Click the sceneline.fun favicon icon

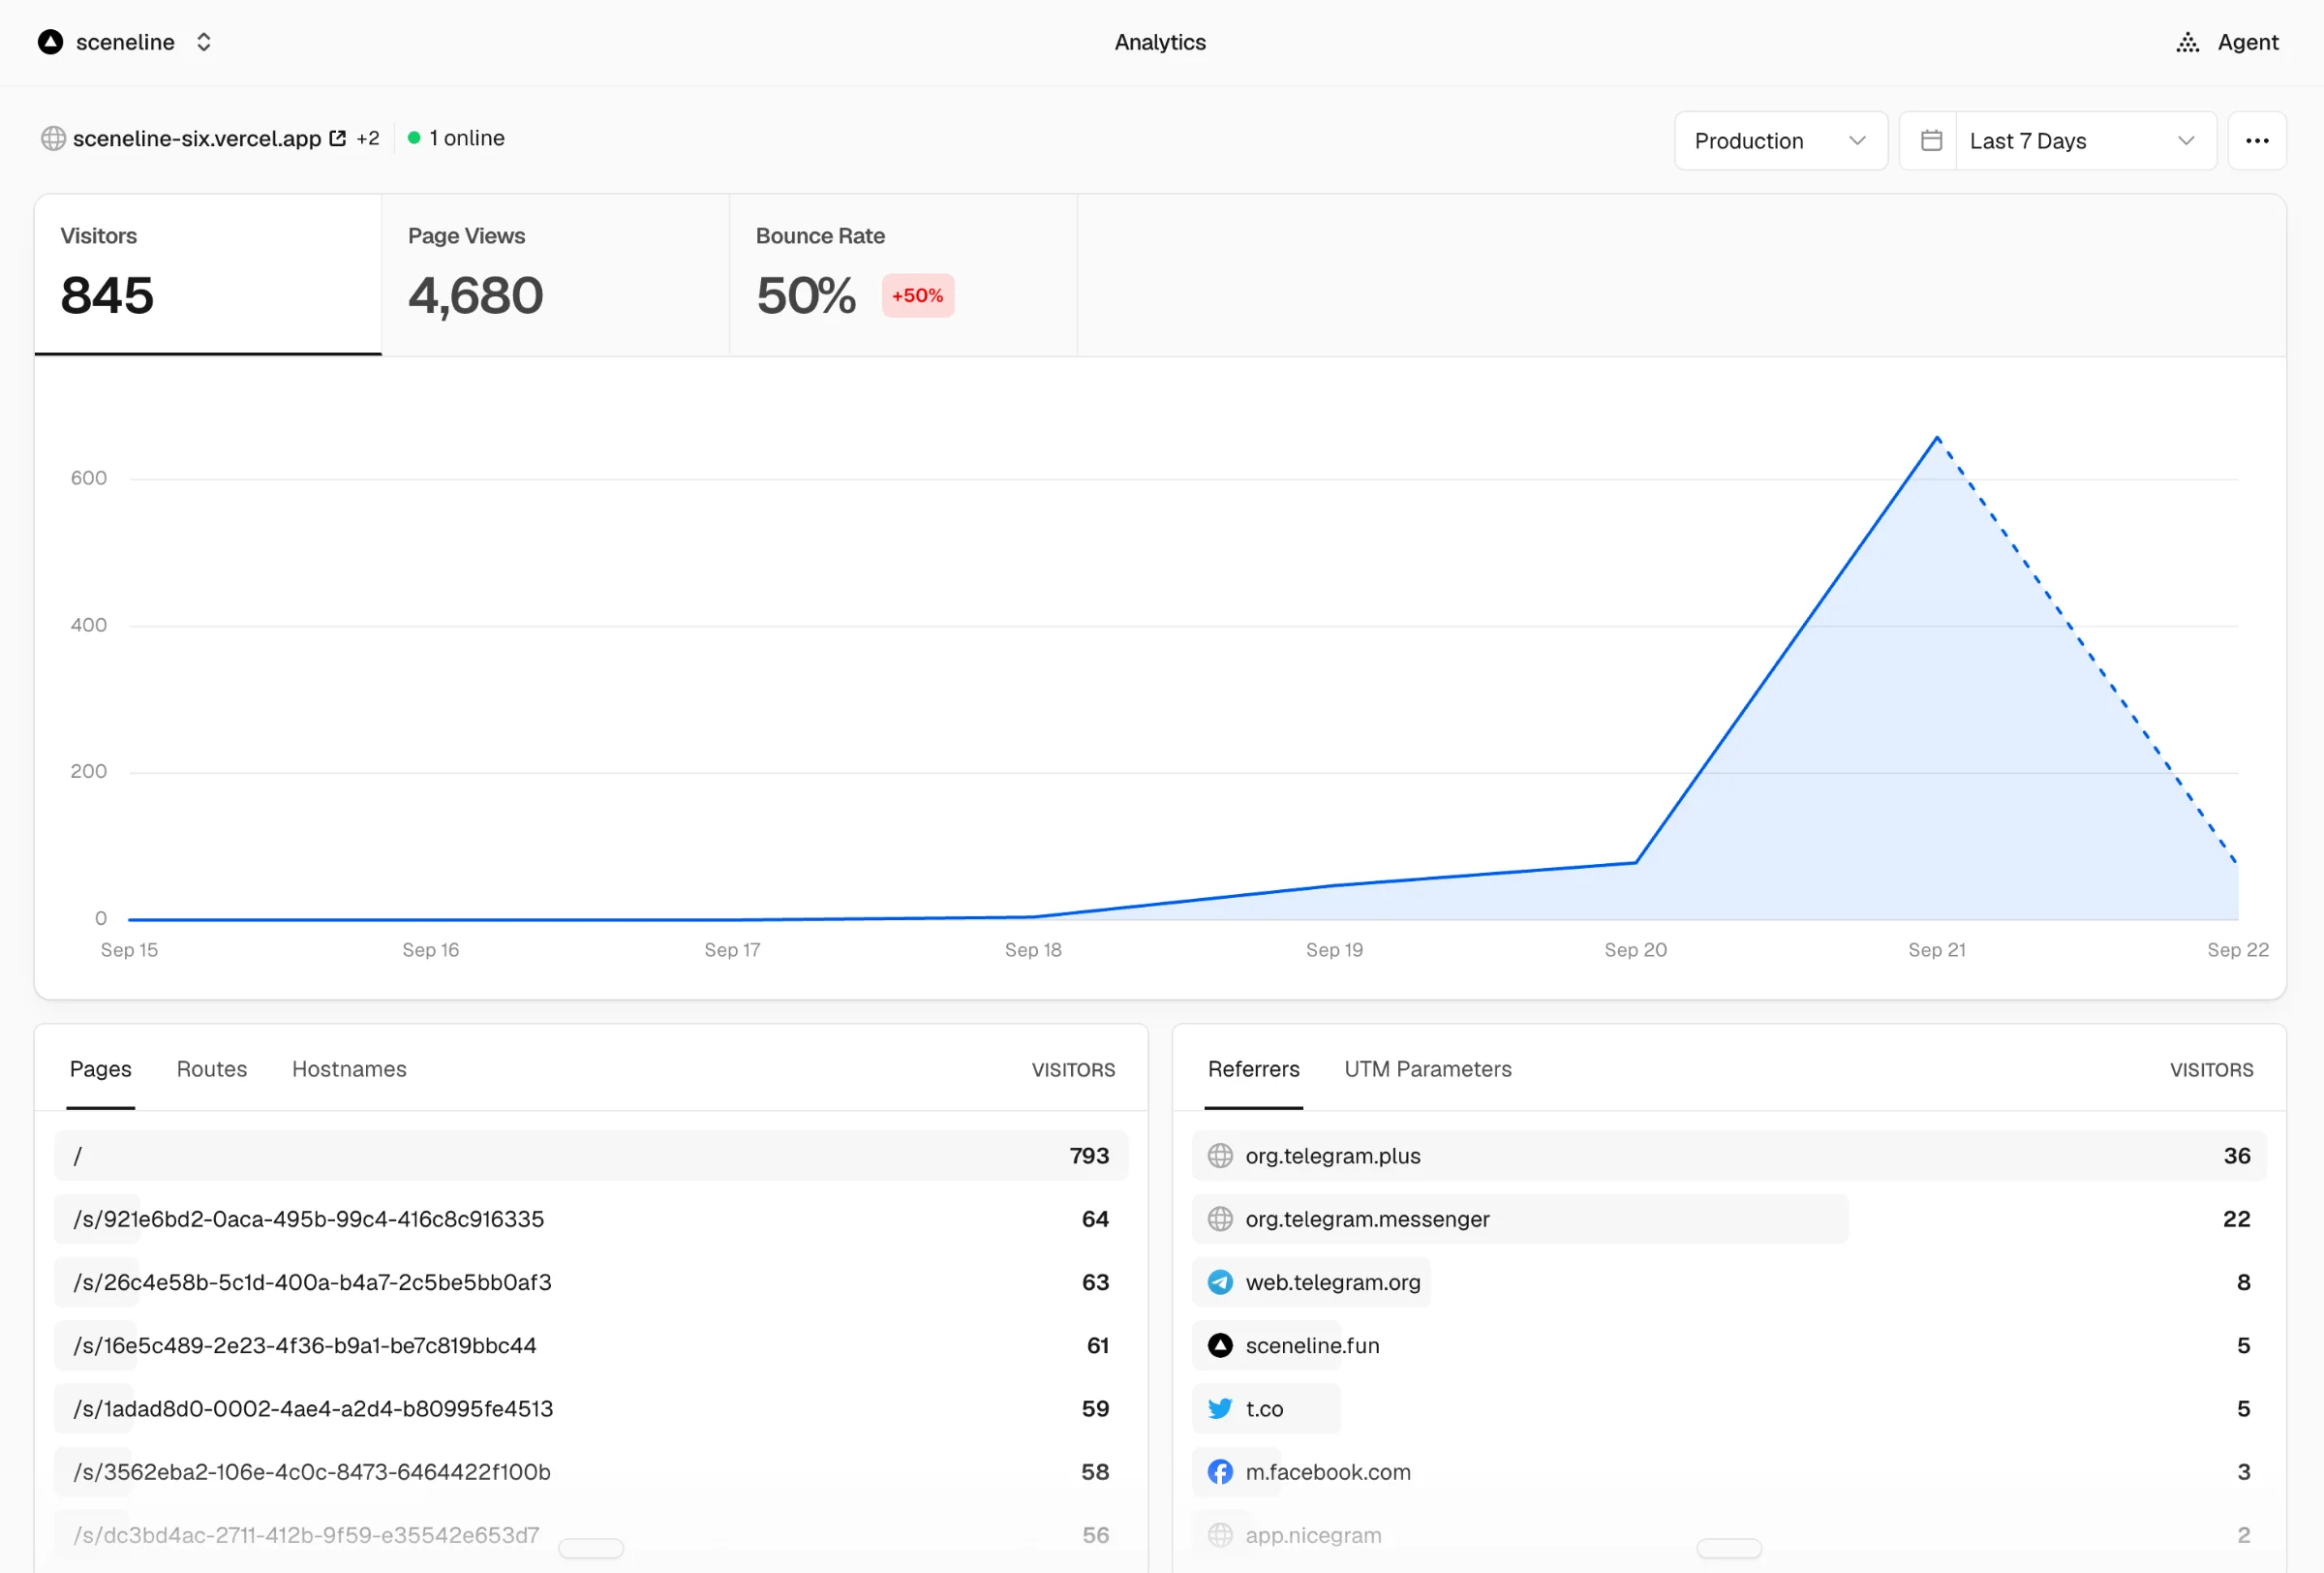click(x=1220, y=1345)
